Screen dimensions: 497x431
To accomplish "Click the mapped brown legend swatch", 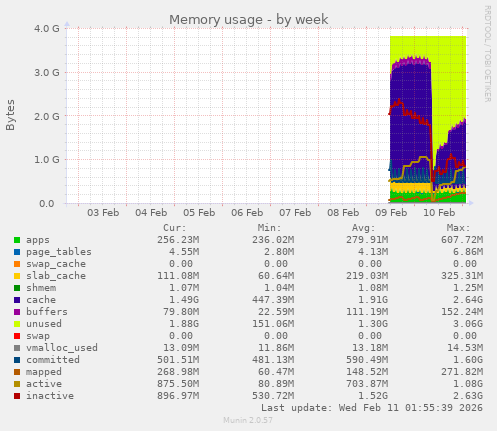I will [17, 372].
